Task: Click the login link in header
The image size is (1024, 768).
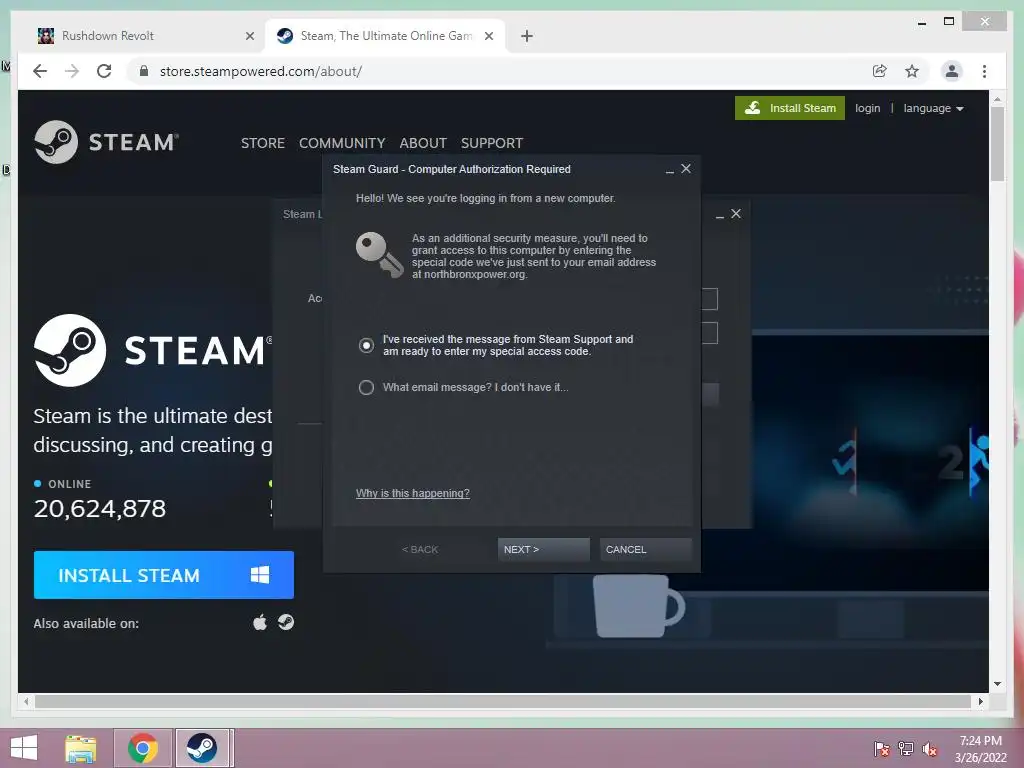Action: 867,108
